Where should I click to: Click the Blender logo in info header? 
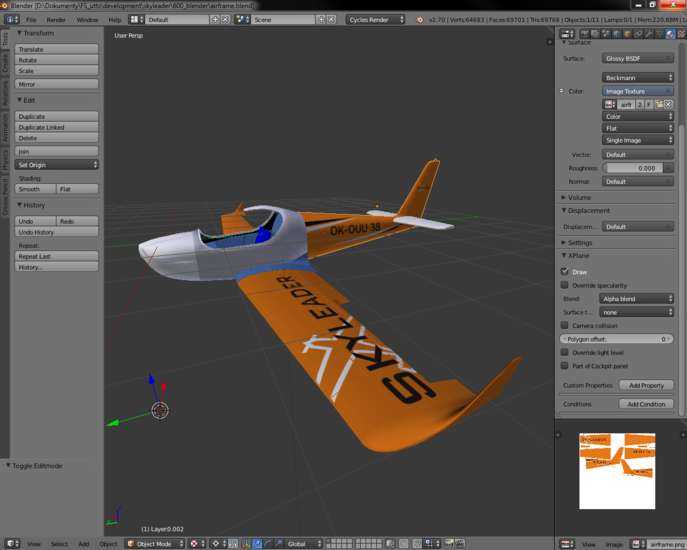click(x=419, y=20)
